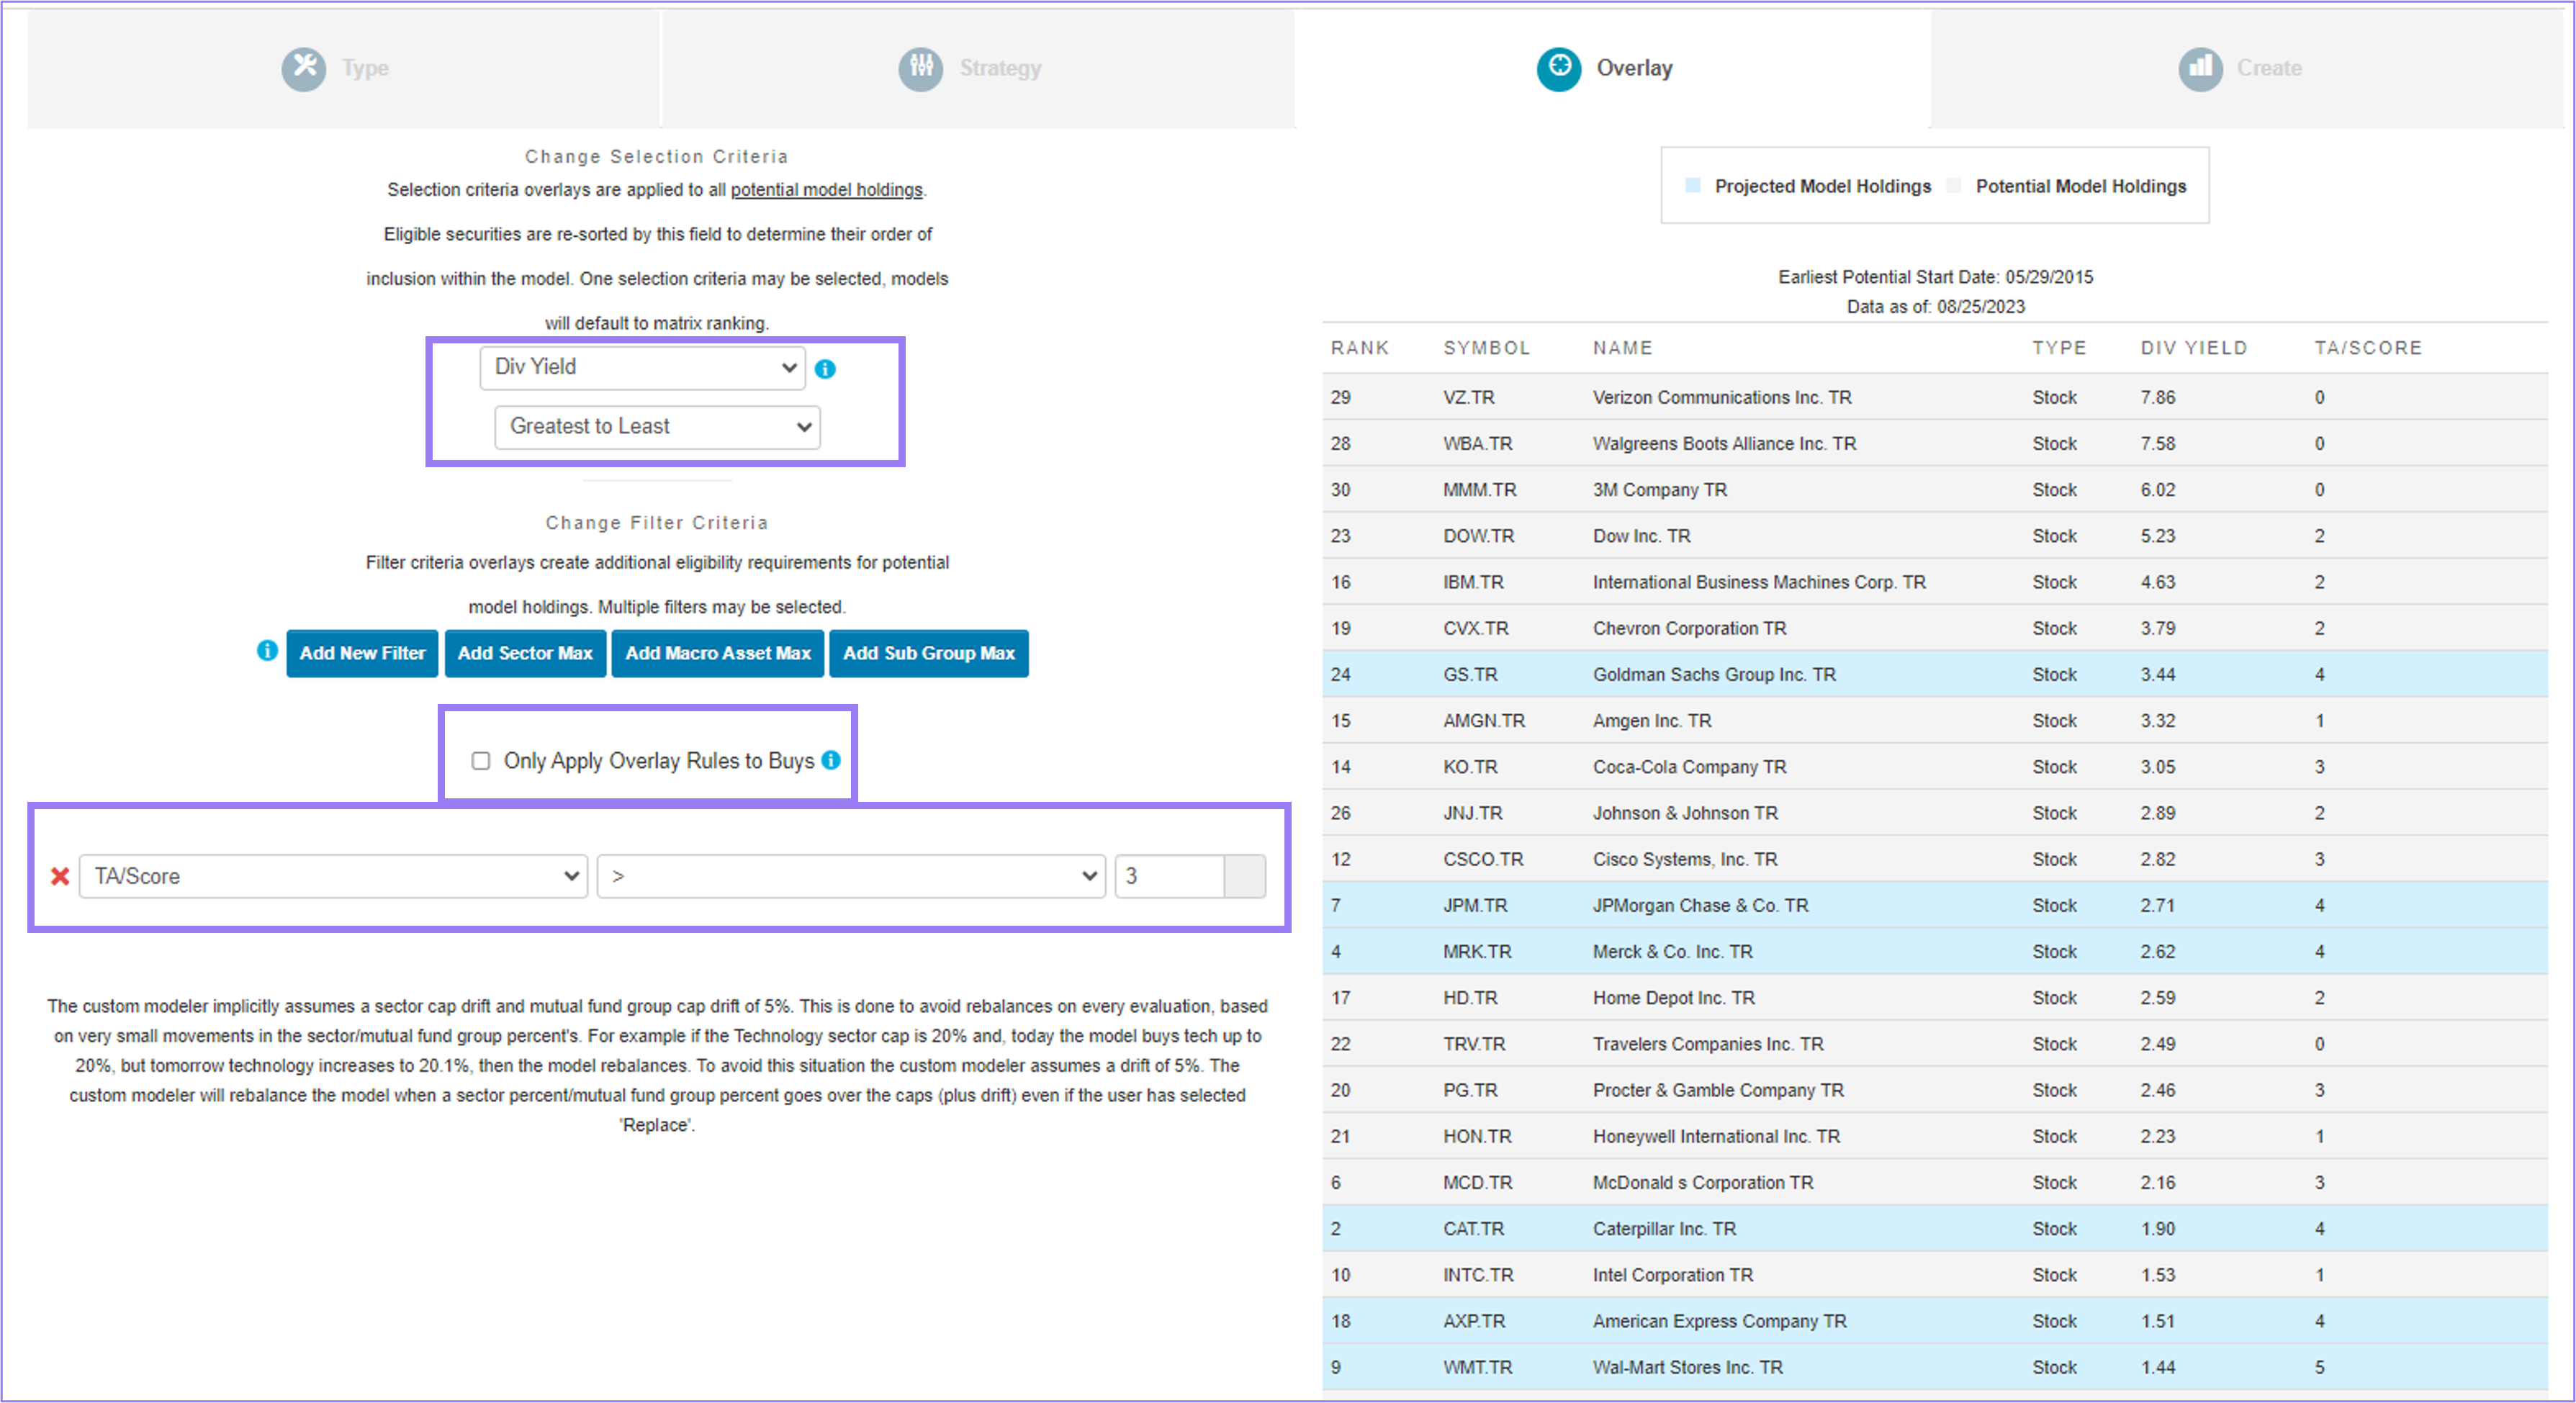Click the Projected Model Holdings legend label
The width and height of the screenshot is (2576, 1403).
[x=1822, y=186]
